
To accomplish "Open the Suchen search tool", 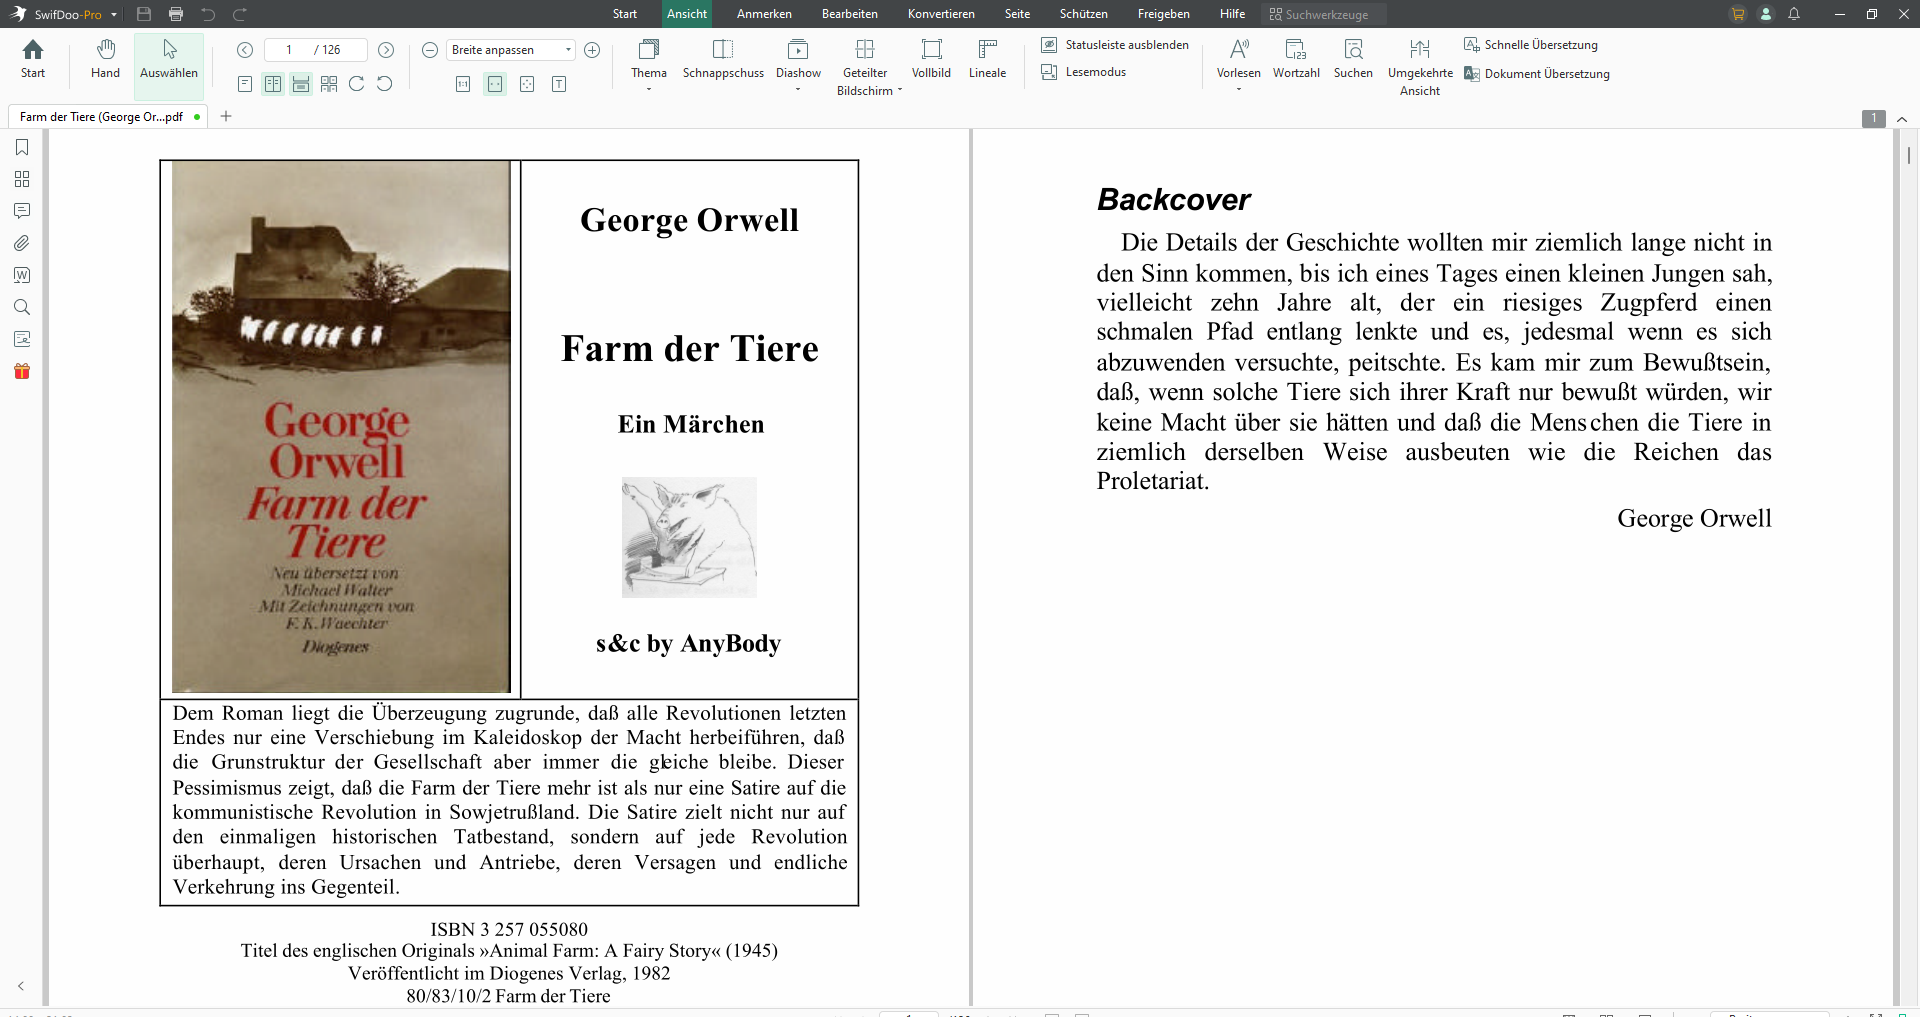I will click(x=1353, y=58).
